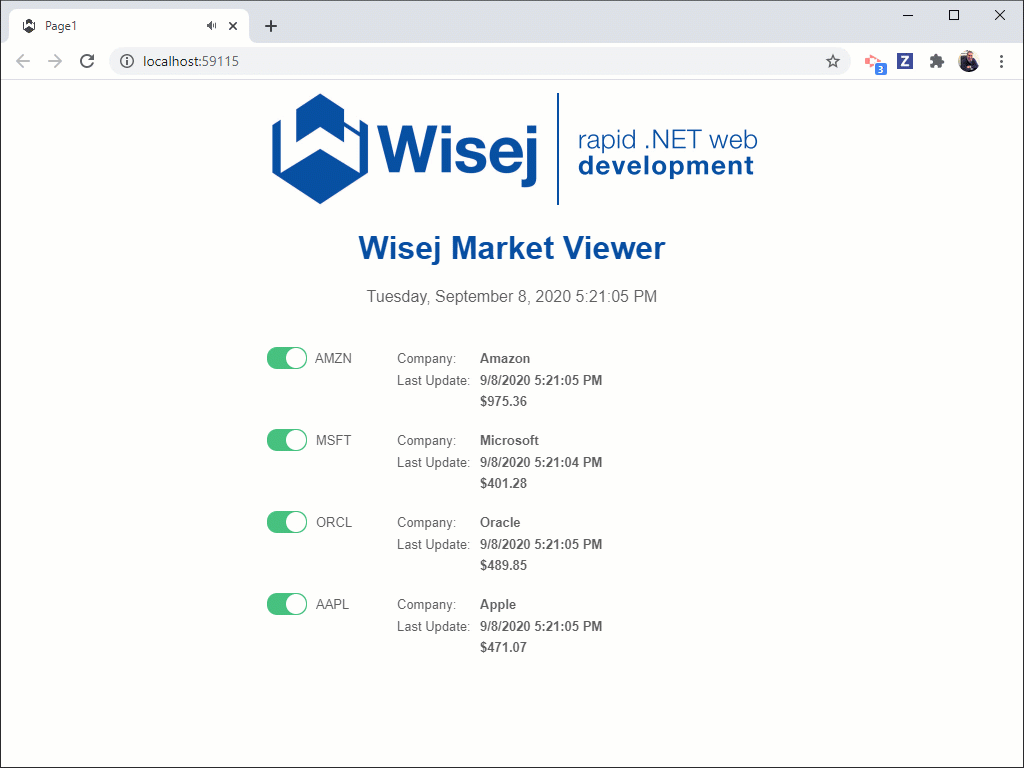Screen dimensions: 1024x768
Task: Turn off the AAPL stock switch
Action: pos(287,604)
